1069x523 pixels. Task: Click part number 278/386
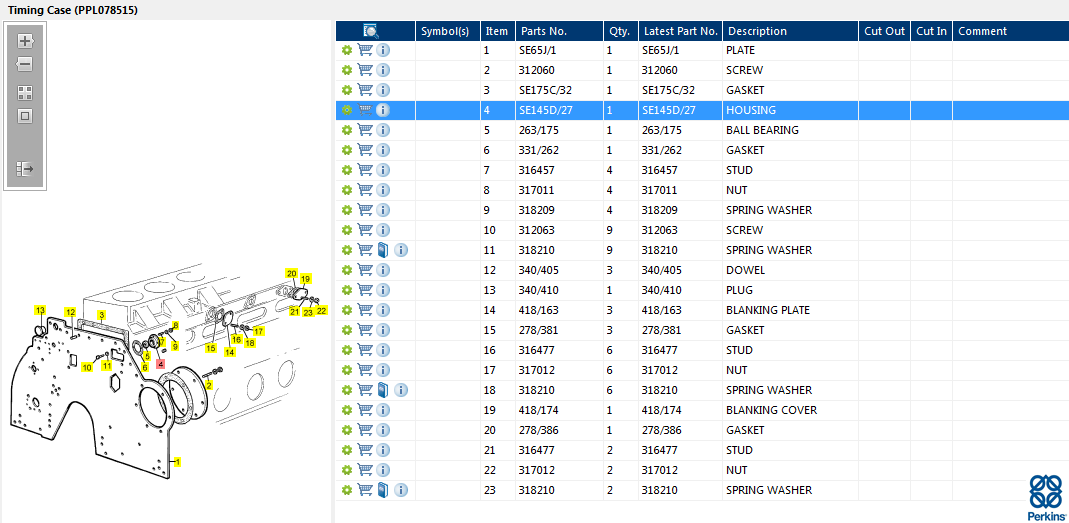click(x=539, y=430)
